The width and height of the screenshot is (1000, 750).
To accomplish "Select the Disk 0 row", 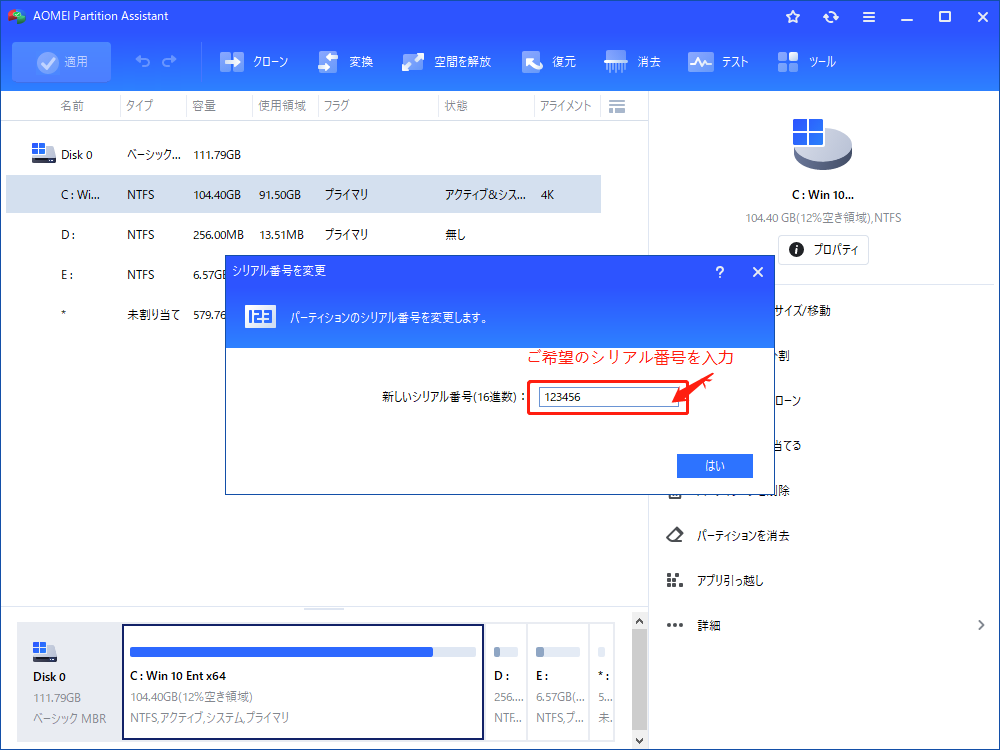I will 304,154.
